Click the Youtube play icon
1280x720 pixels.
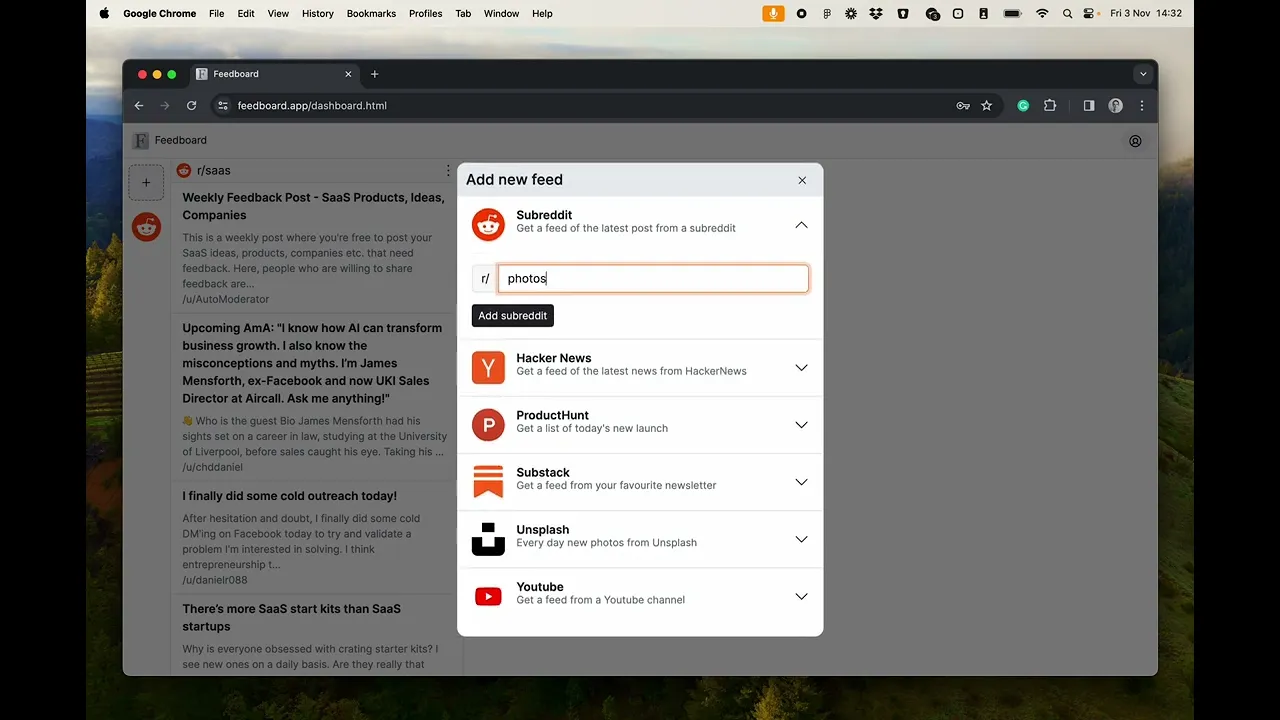tap(488, 597)
